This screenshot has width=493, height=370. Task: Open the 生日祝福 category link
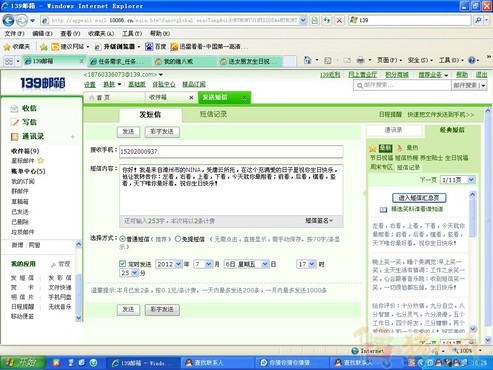click(457, 158)
